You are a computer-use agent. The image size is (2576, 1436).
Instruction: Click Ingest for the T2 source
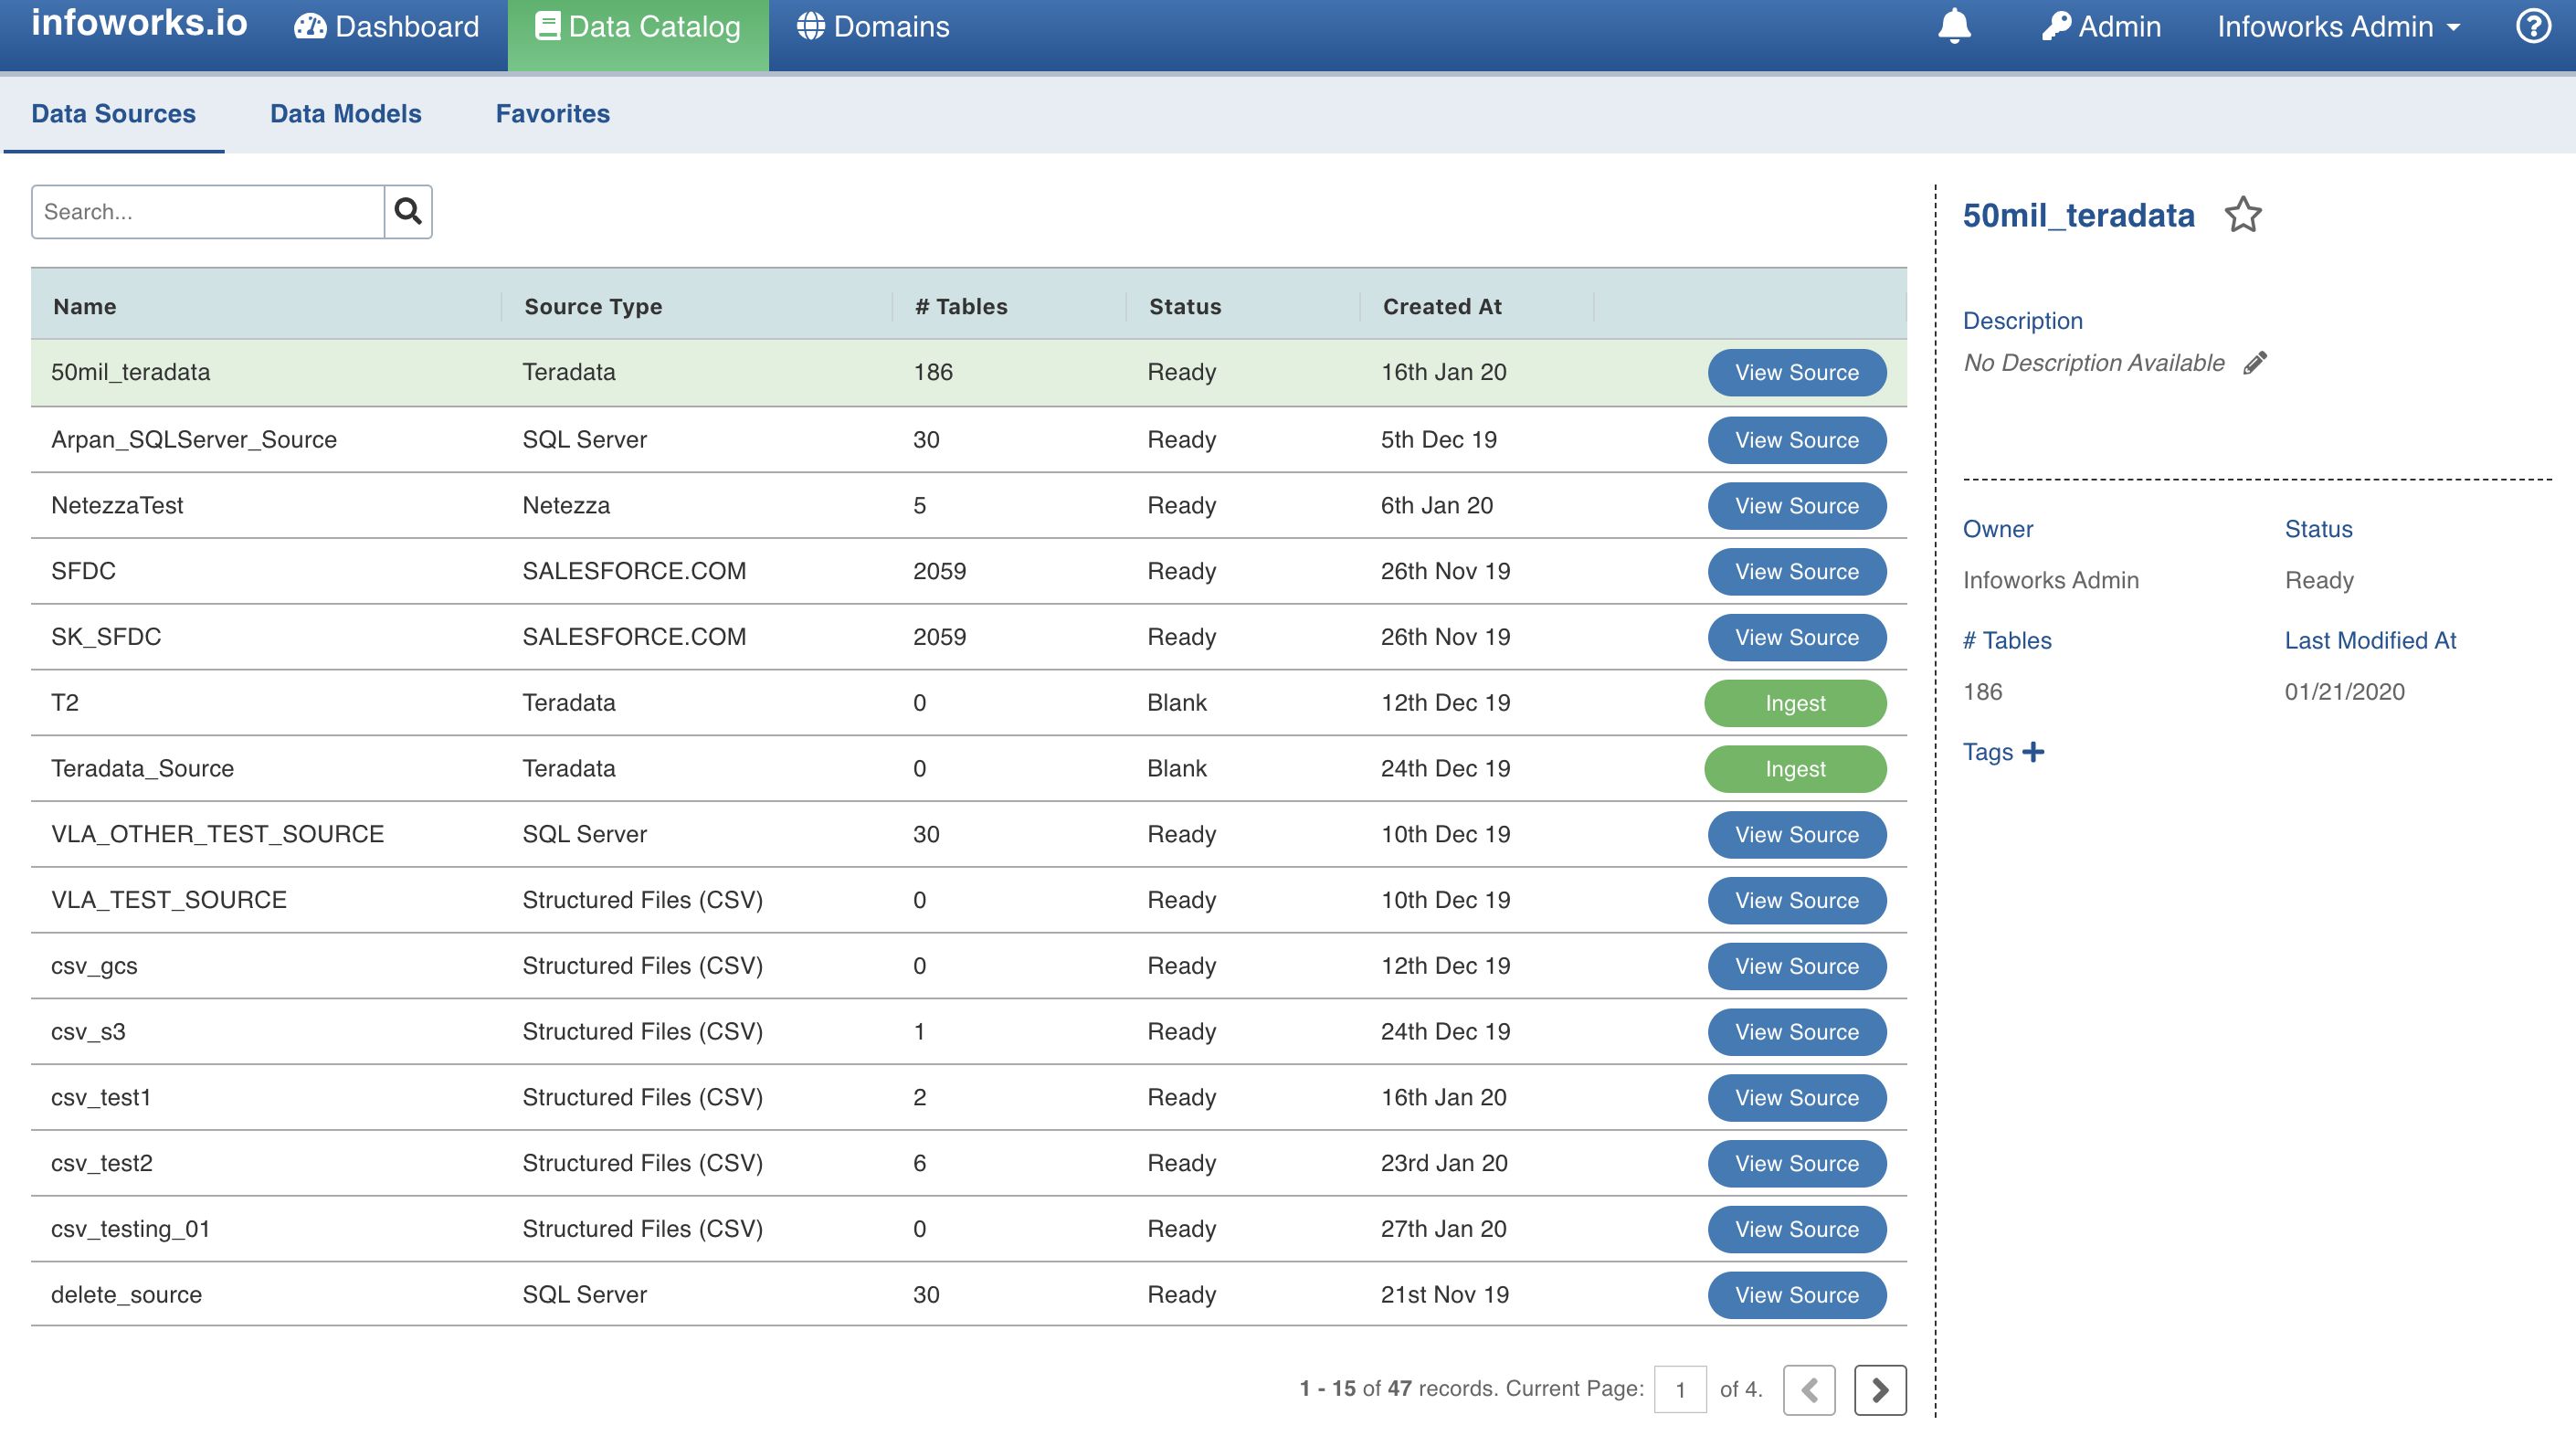(x=1795, y=703)
